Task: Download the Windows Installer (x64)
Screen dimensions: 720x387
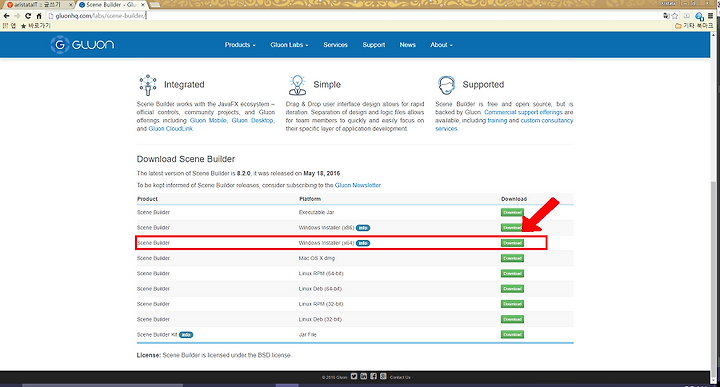Action: pyautogui.click(x=512, y=243)
